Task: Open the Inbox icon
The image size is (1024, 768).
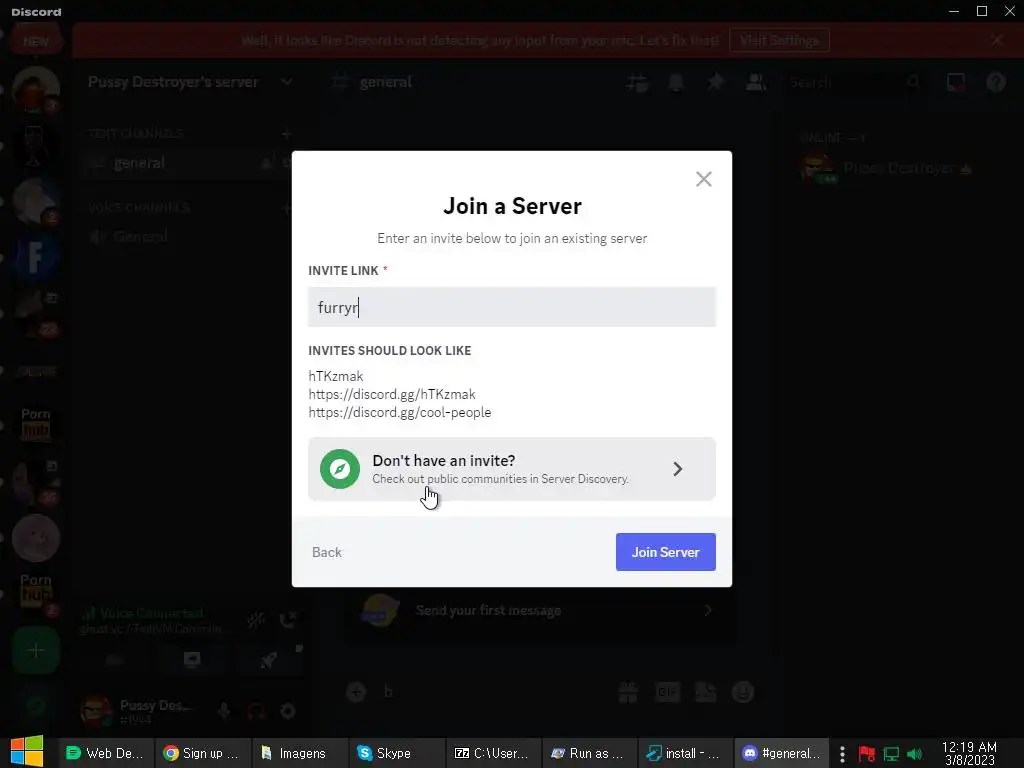Action: pos(955,82)
